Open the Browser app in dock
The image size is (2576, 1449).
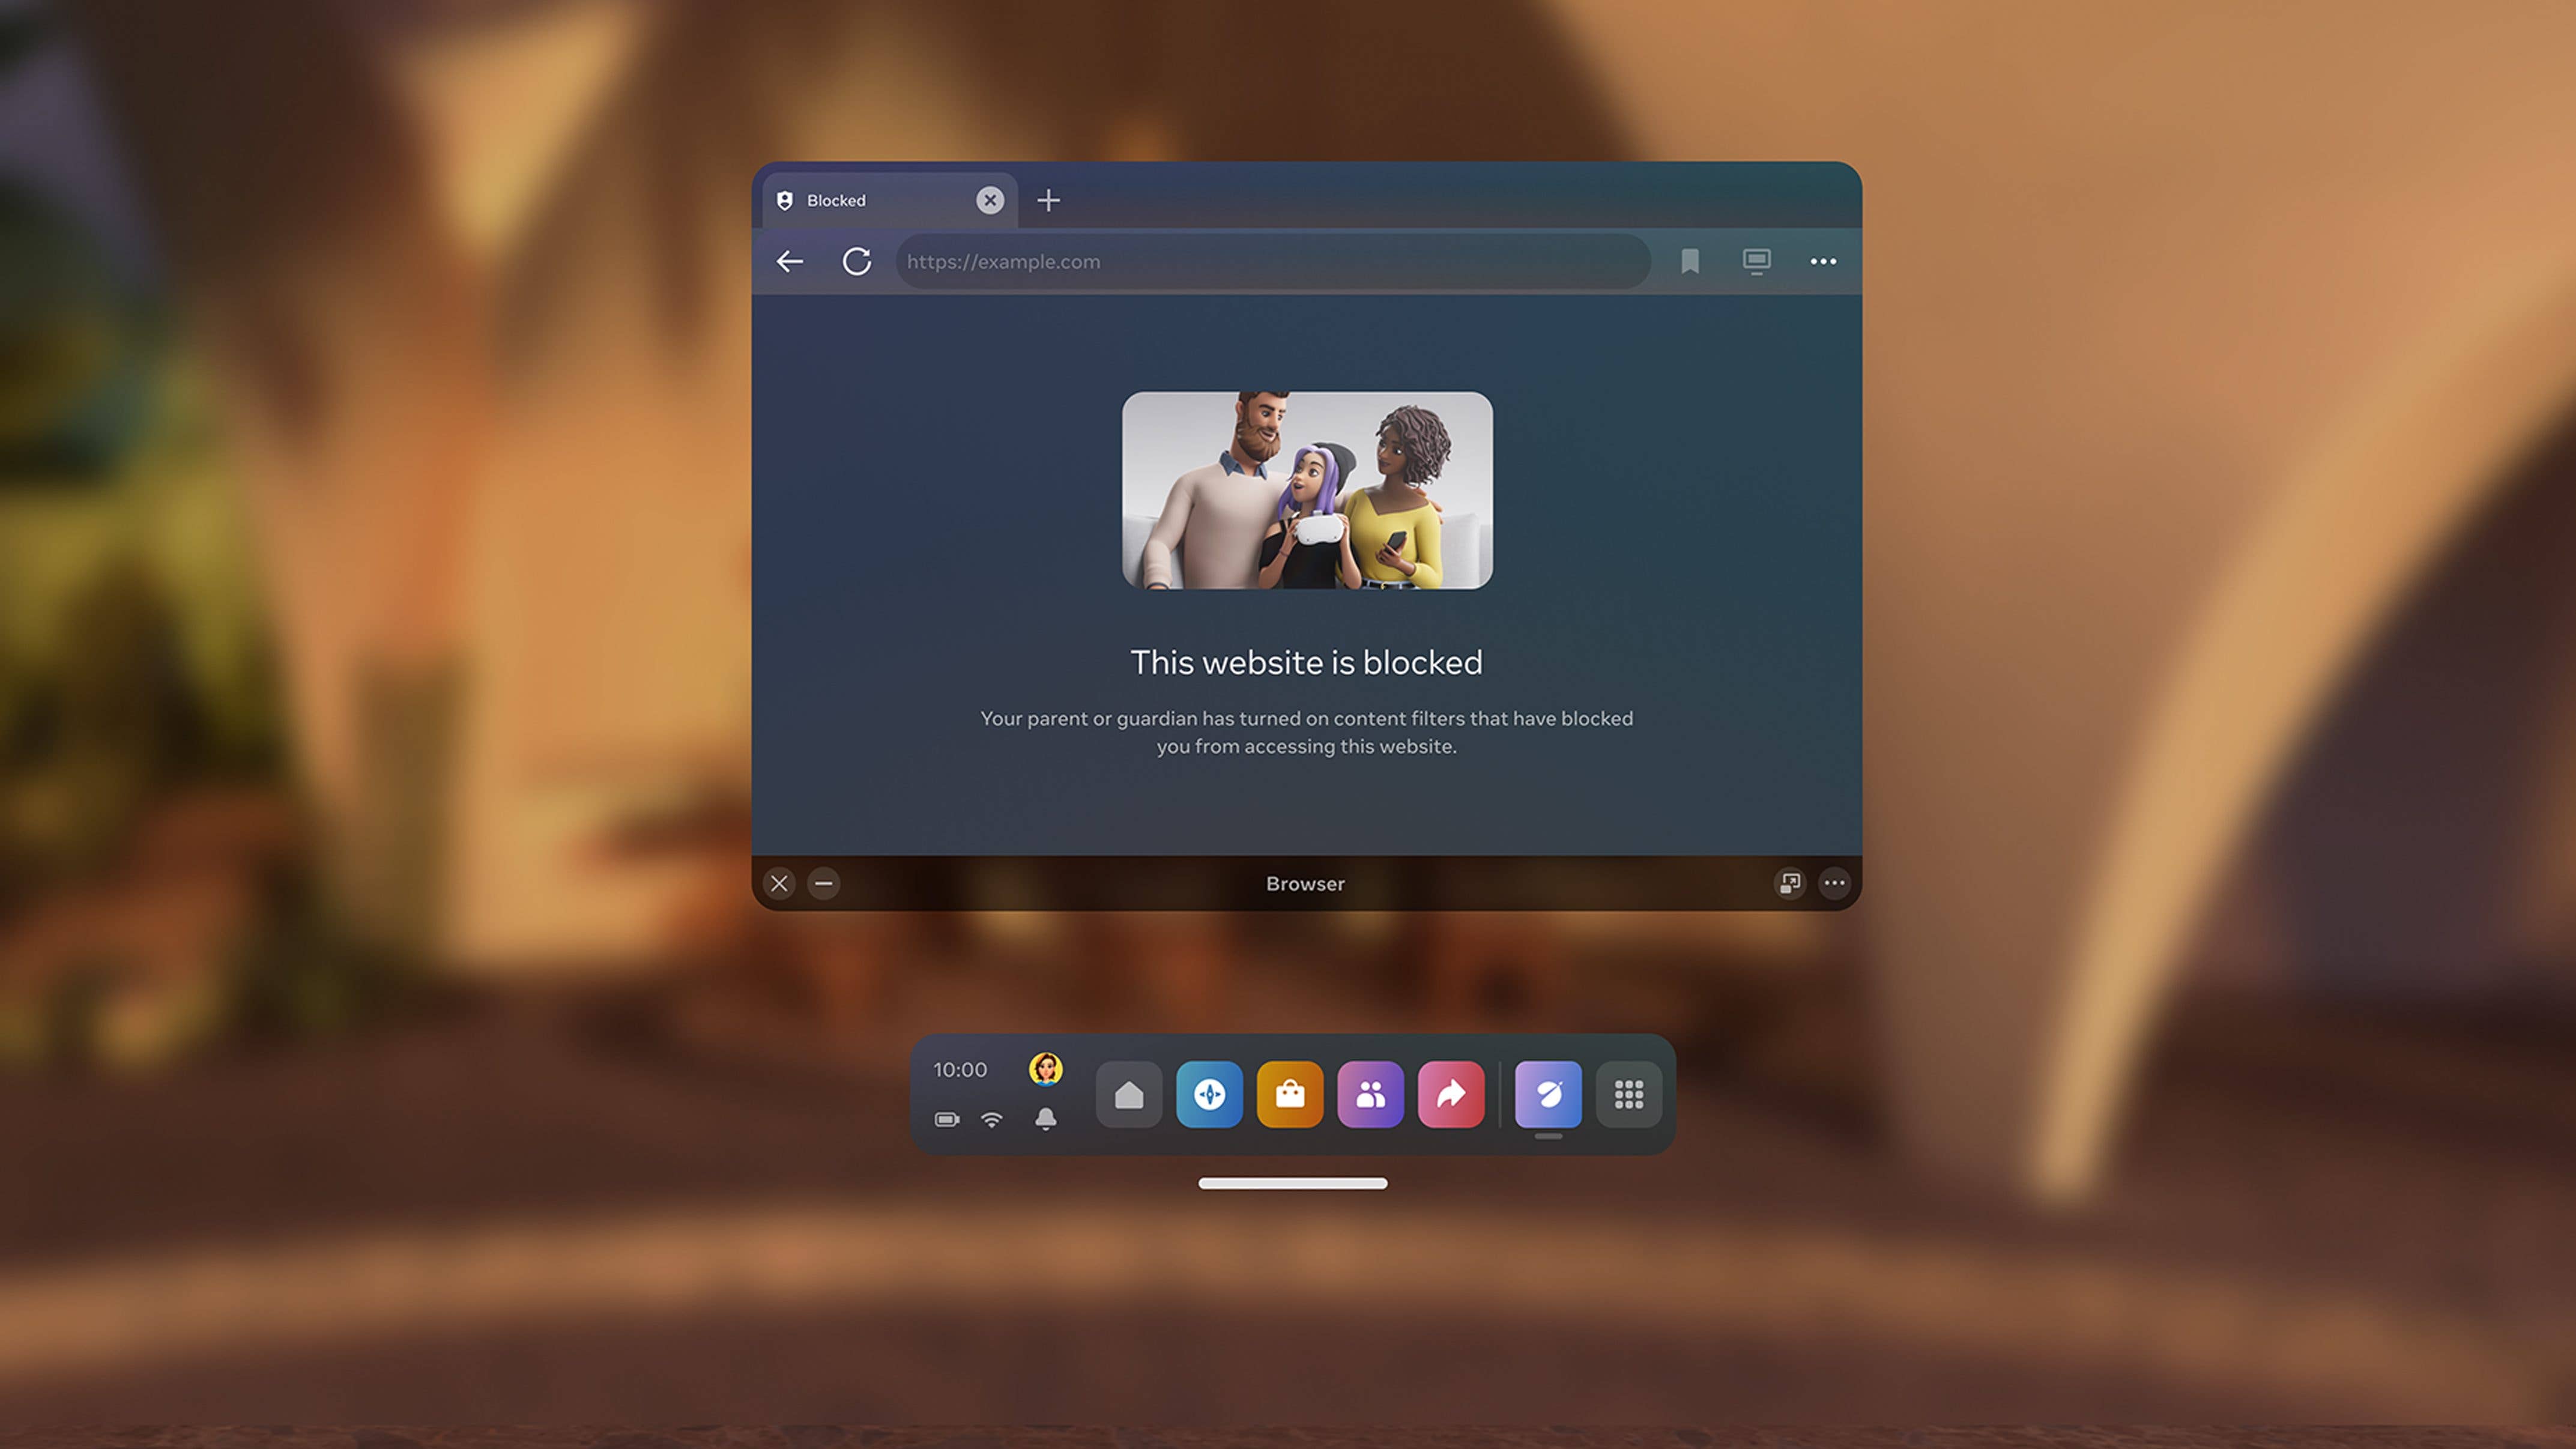pyautogui.click(x=1548, y=1095)
